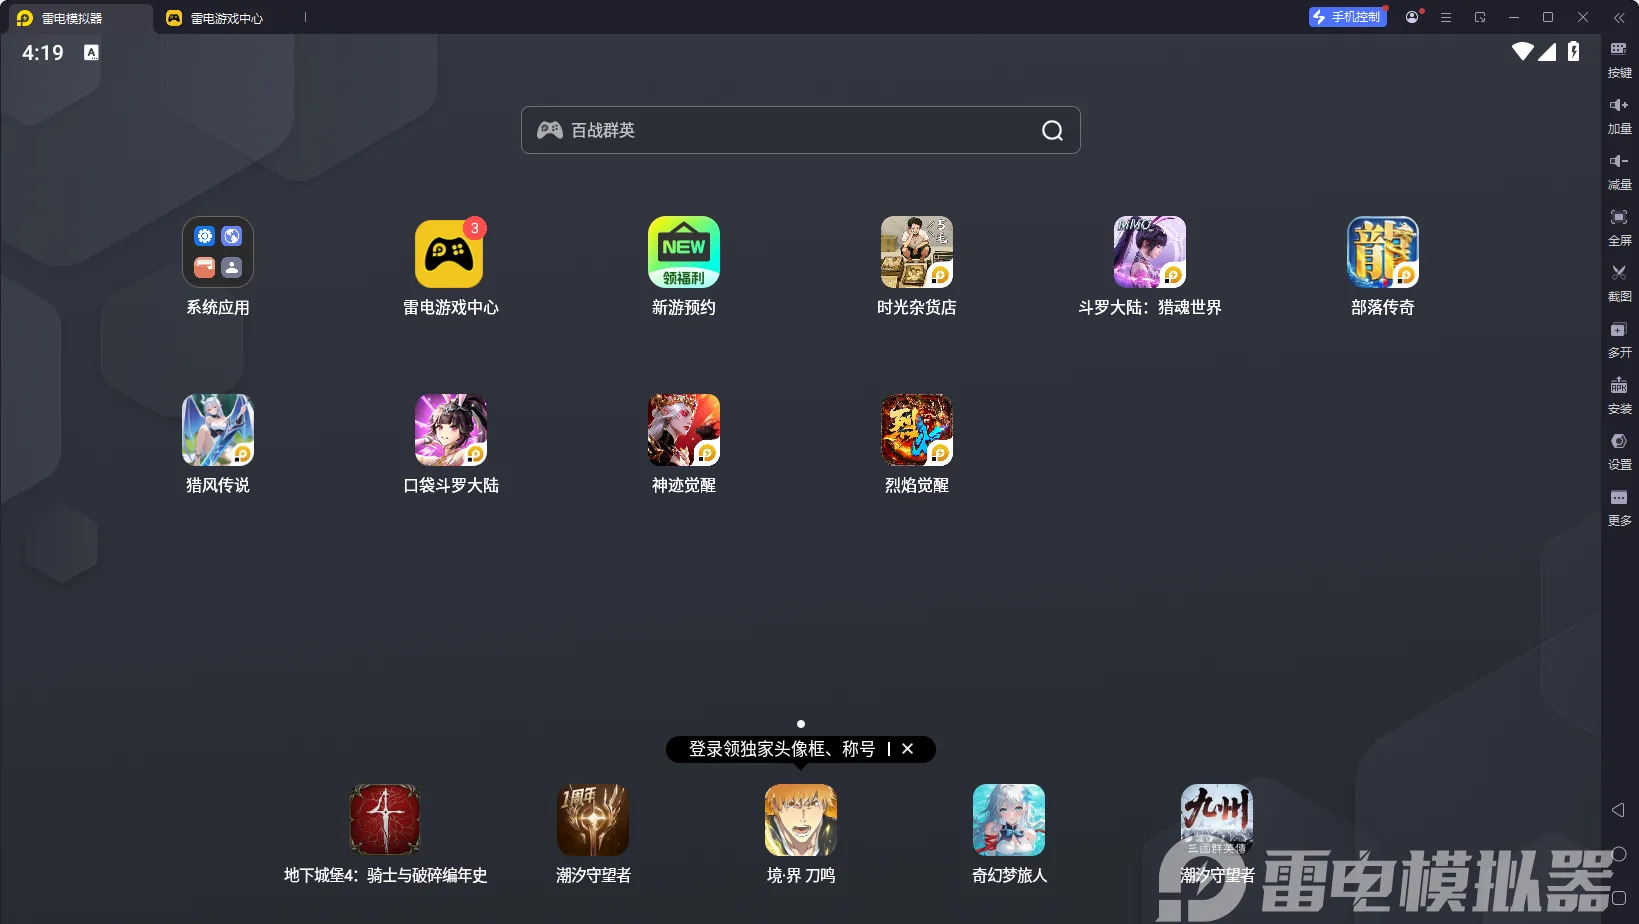Focus the 百战群英 search field
Viewport: 1639px width, 924px height.
pos(800,130)
